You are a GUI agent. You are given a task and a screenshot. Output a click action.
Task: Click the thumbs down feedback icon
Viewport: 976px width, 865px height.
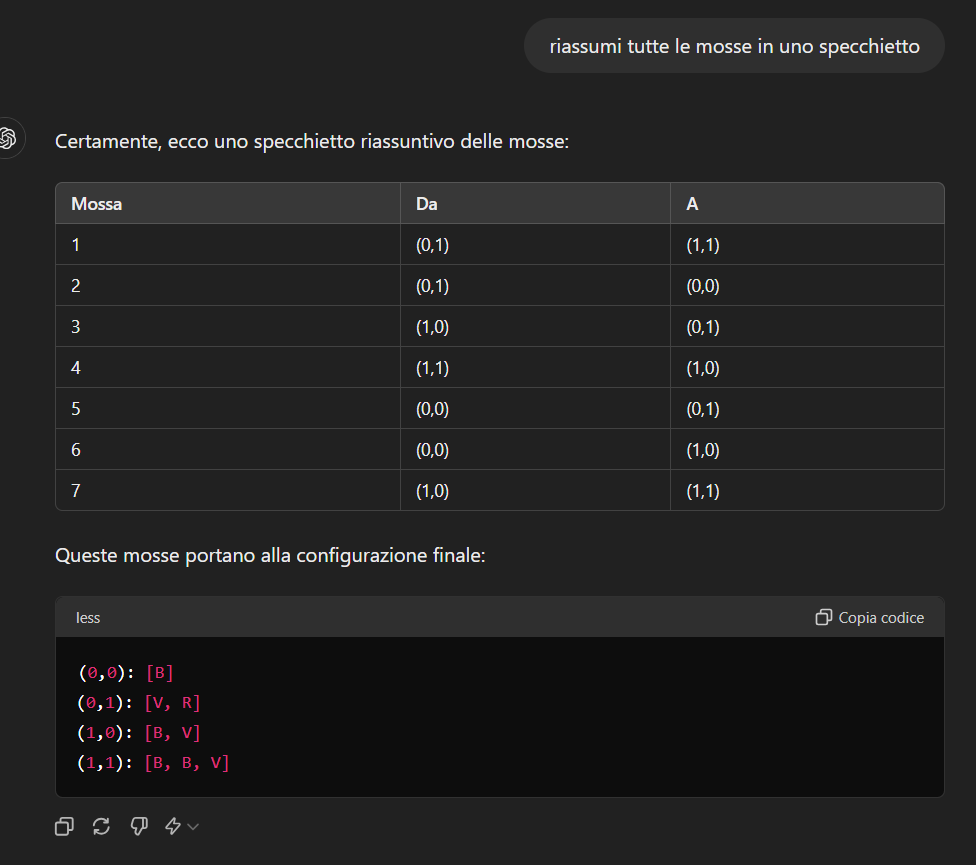tap(139, 826)
